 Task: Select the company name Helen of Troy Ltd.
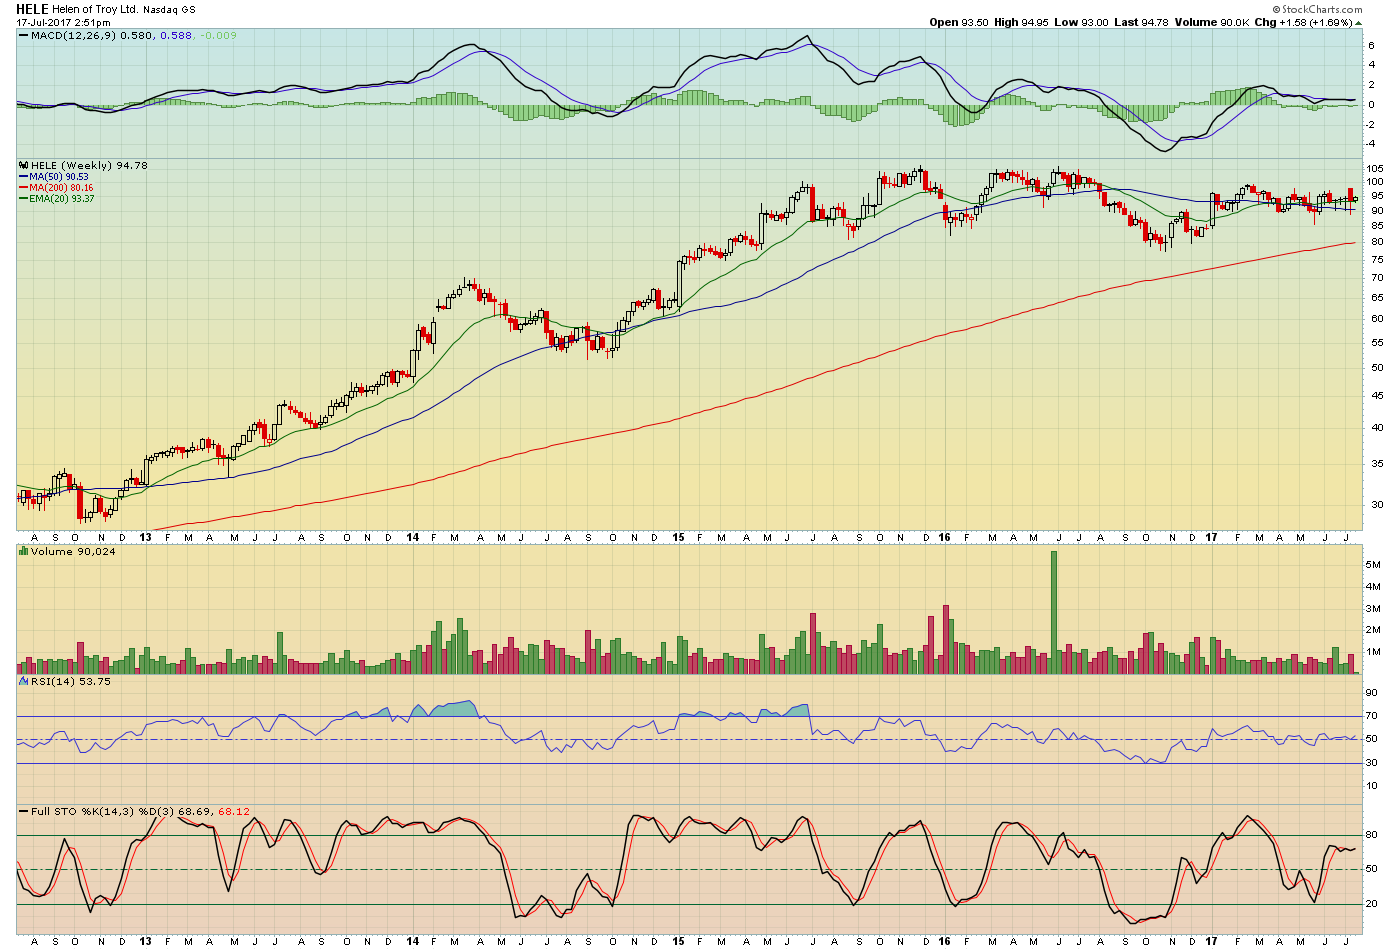[x=95, y=10]
